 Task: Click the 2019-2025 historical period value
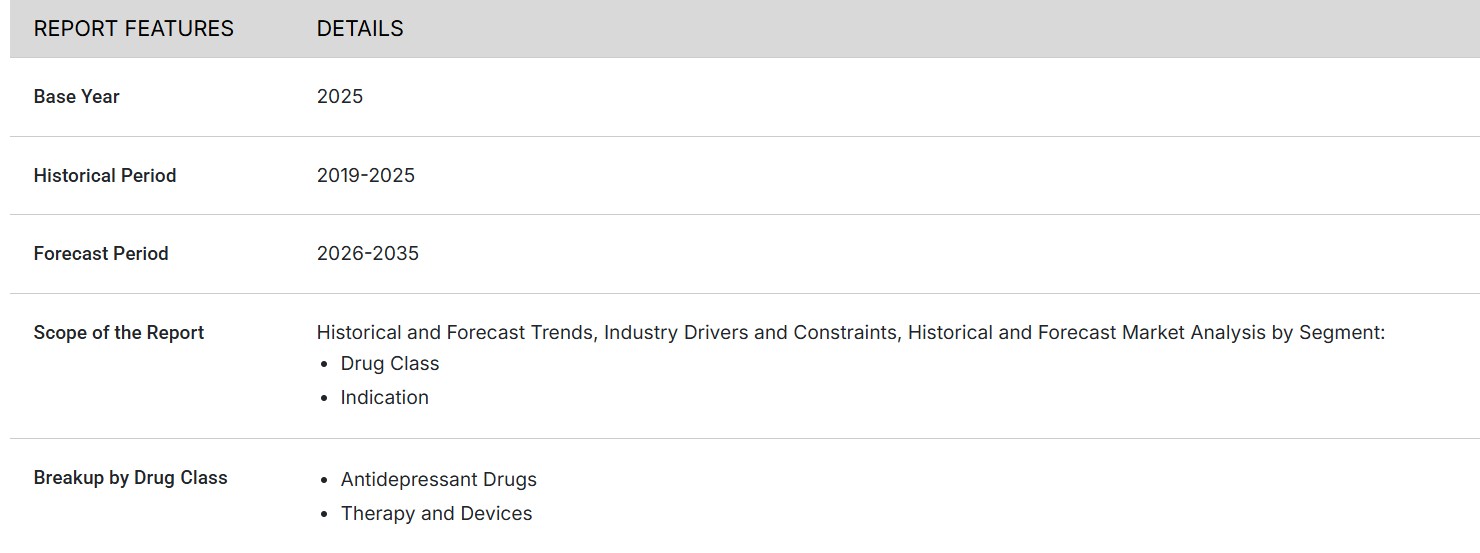365,176
